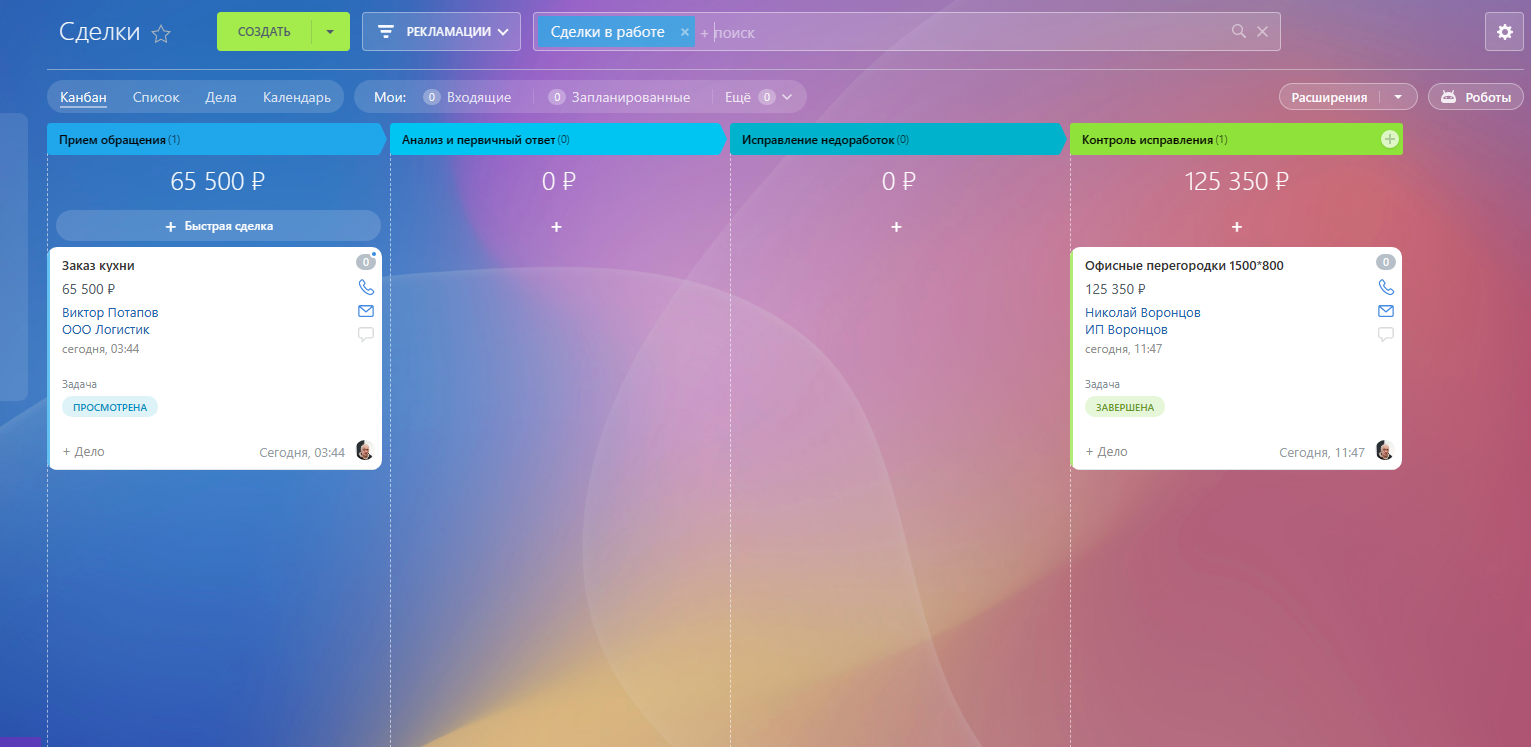Image resolution: width=1531 pixels, height=747 pixels.
Task: Open the Расширения dropdown arrow
Action: point(1398,97)
